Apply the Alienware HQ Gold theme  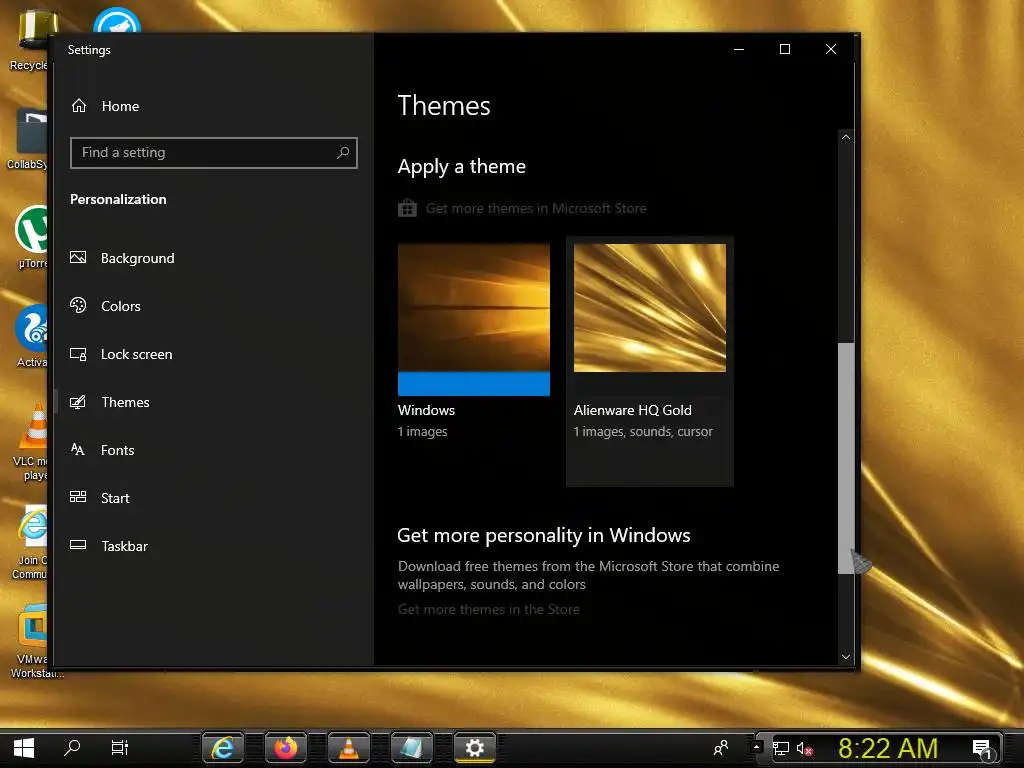650,361
